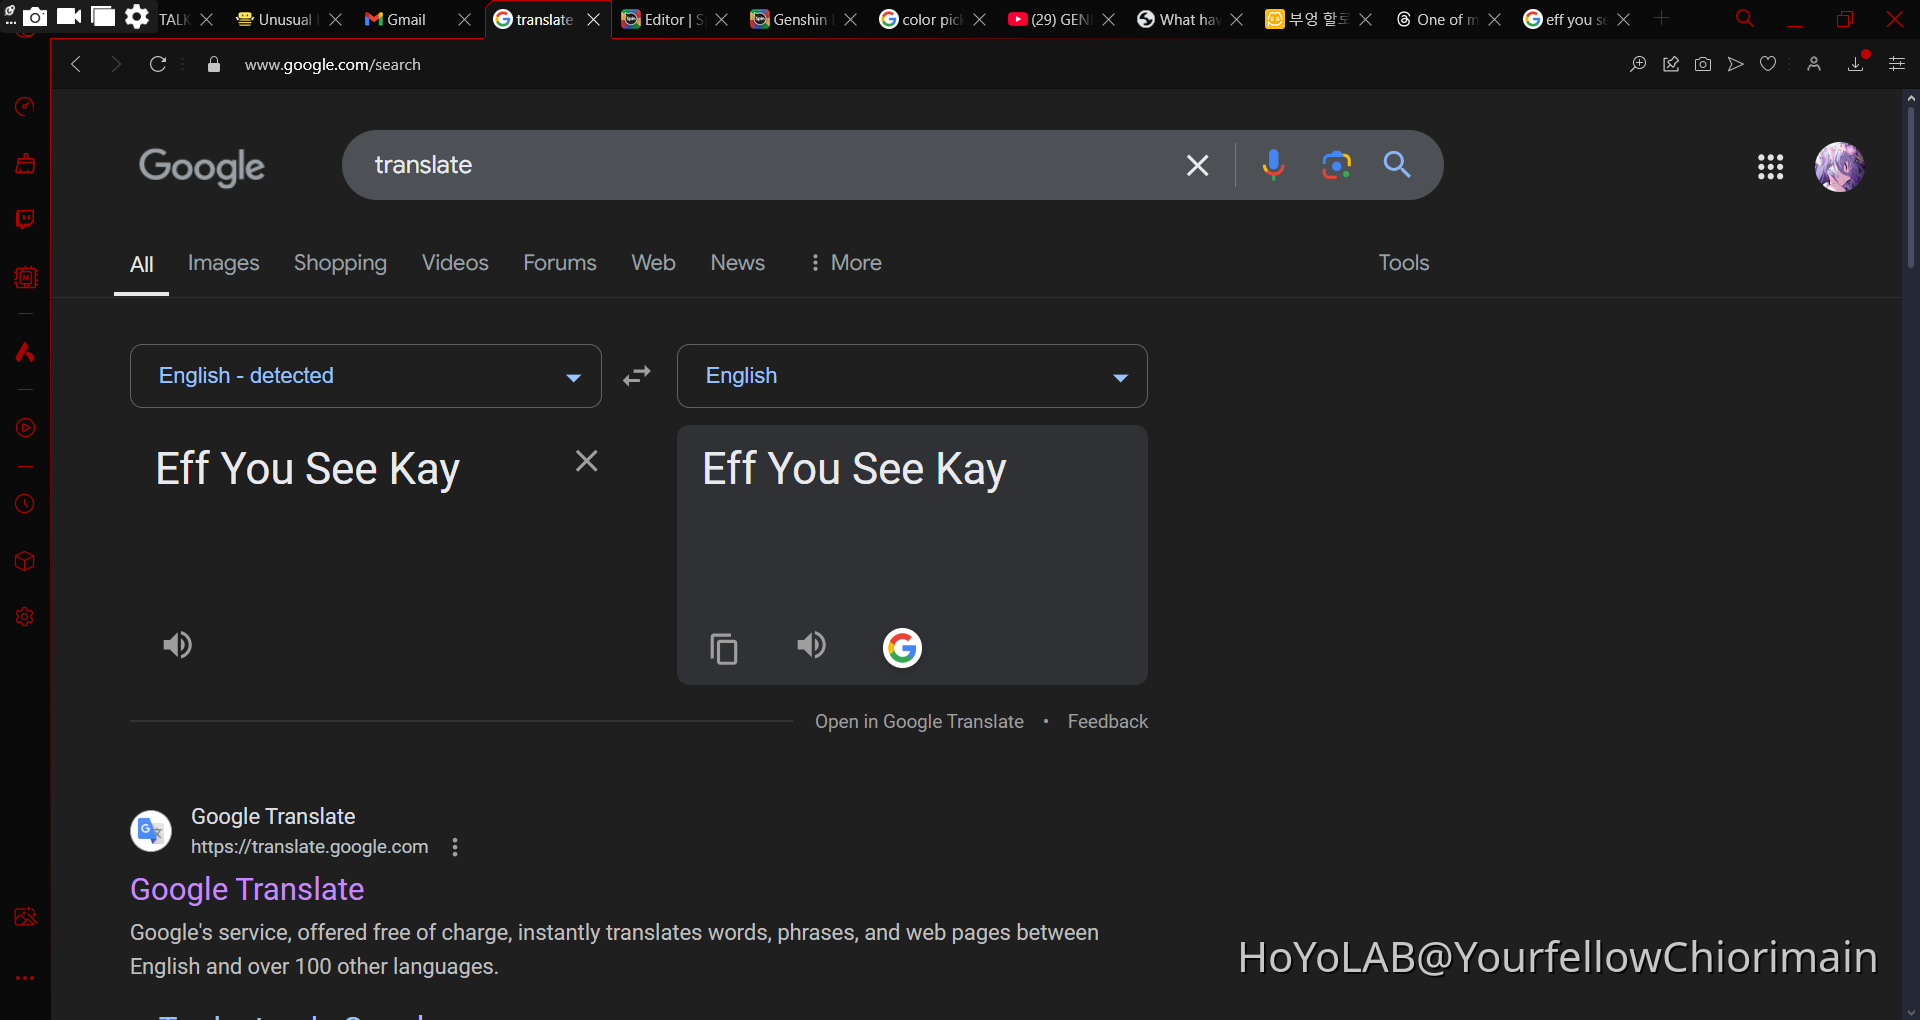Open the English - detected language selector
Image resolution: width=1920 pixels, height=1020 pixels.
[x=365, y=376]
